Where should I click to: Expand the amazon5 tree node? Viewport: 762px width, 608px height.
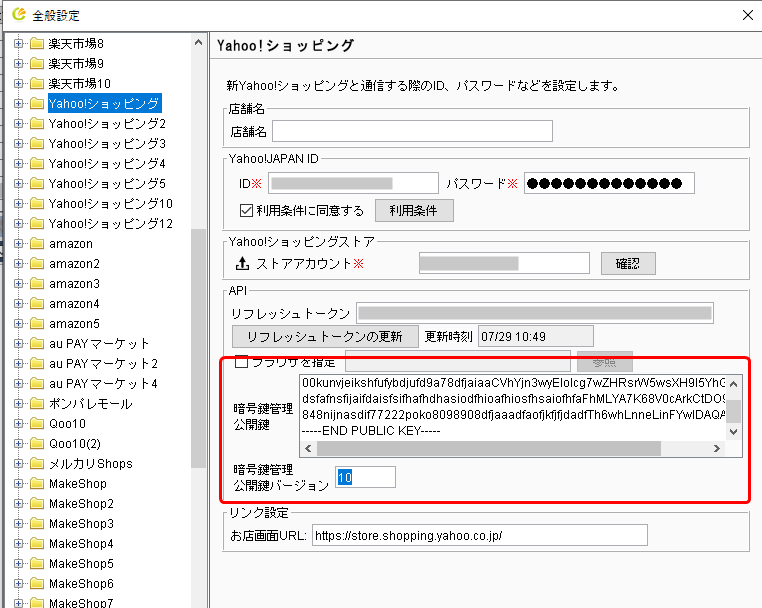click(x=18, y=323)
